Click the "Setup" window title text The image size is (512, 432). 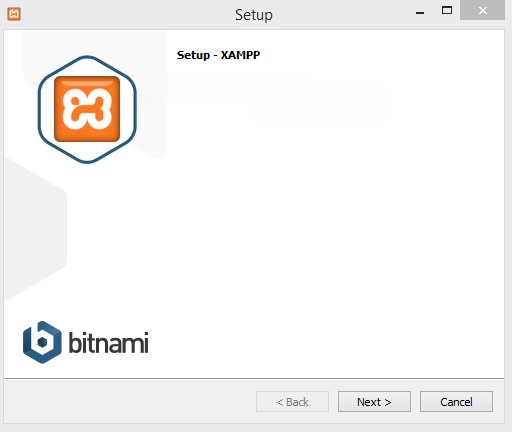tap(254, 15)
